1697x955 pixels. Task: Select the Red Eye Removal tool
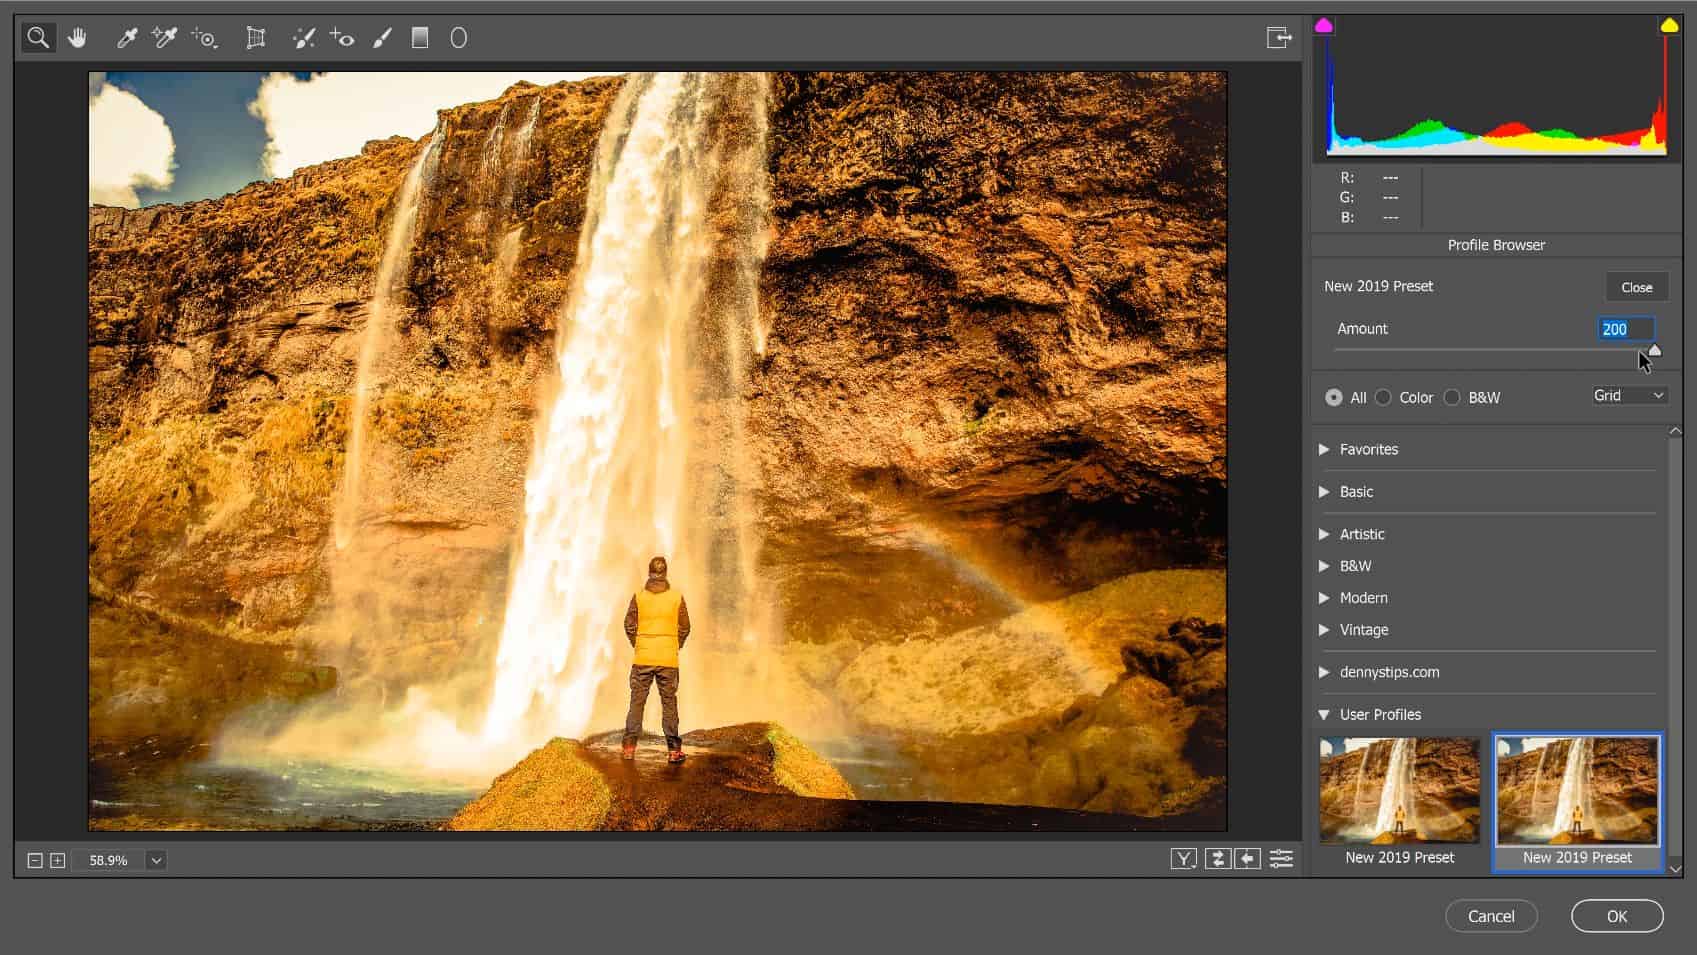(x=342, y=38)
